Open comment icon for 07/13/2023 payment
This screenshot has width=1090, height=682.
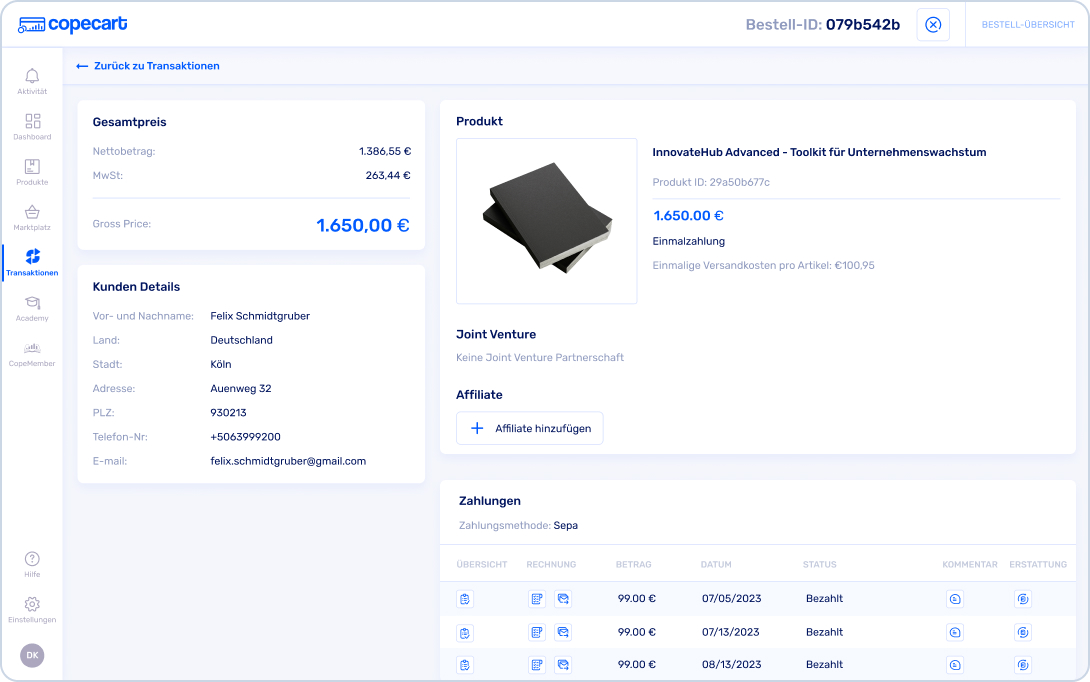coord(955,633)
